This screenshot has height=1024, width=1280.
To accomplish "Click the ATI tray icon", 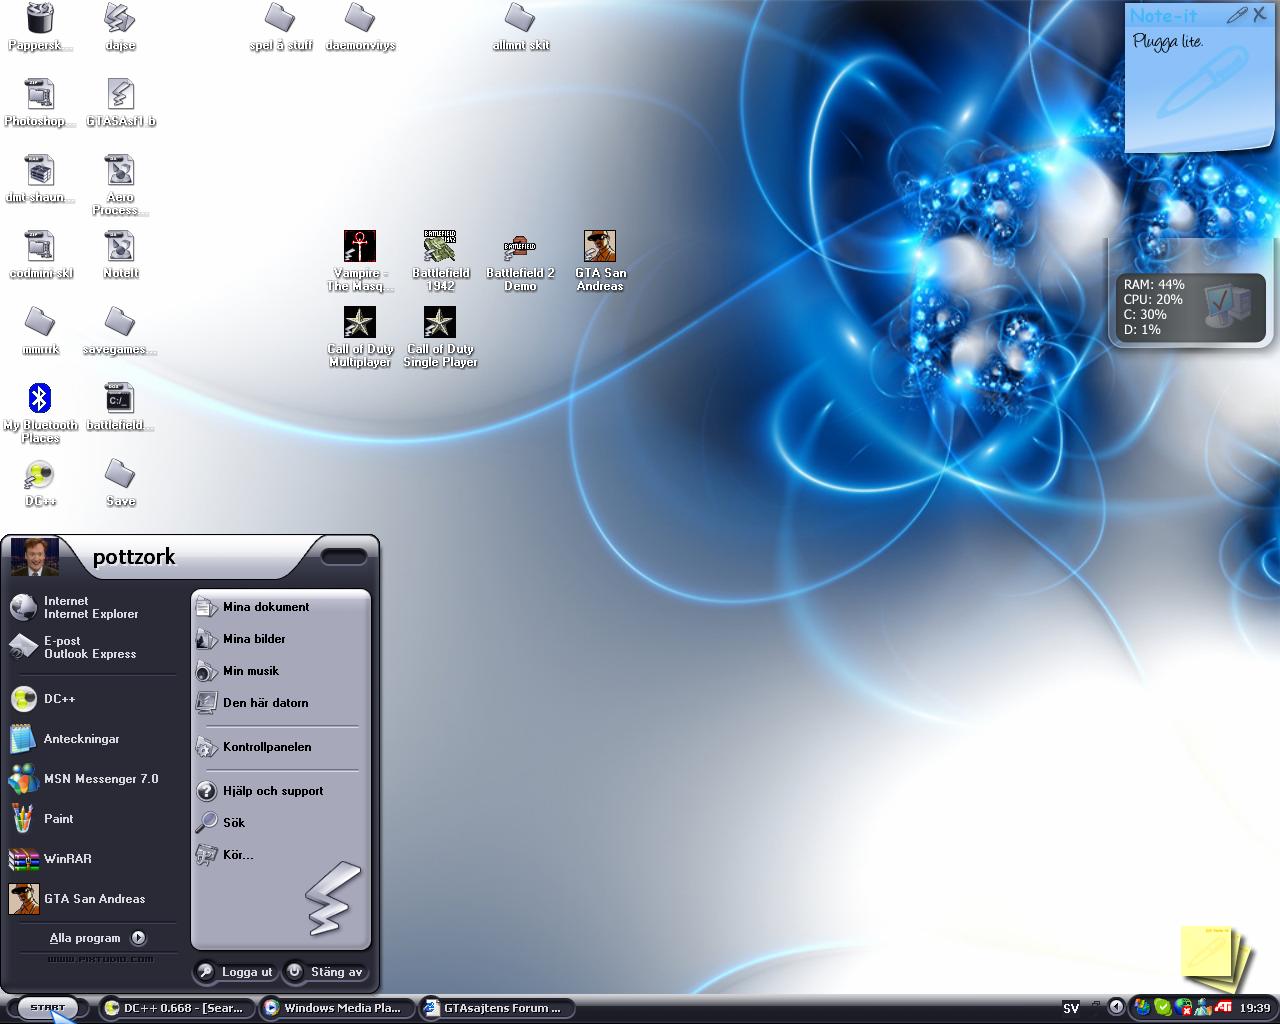I will click(1223, 1007).
